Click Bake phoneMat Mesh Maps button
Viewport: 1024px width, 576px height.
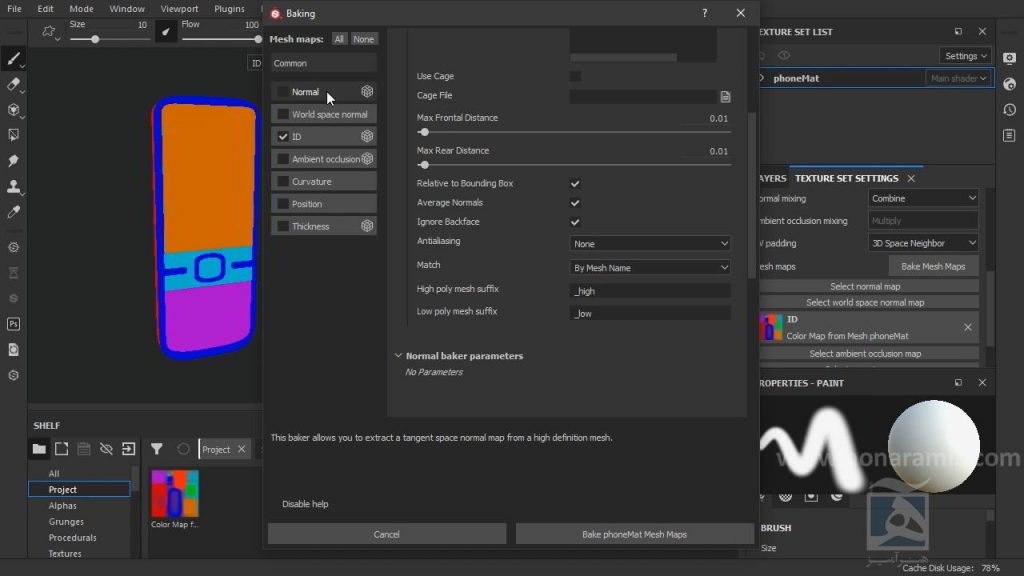tap(634, 534)
